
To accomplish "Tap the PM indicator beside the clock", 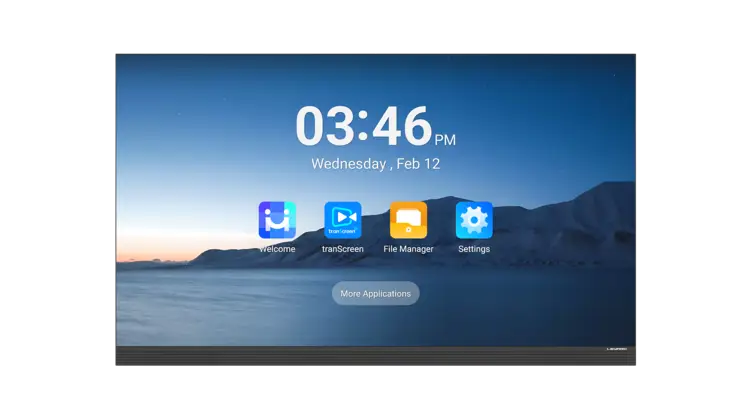I will 445,140.
